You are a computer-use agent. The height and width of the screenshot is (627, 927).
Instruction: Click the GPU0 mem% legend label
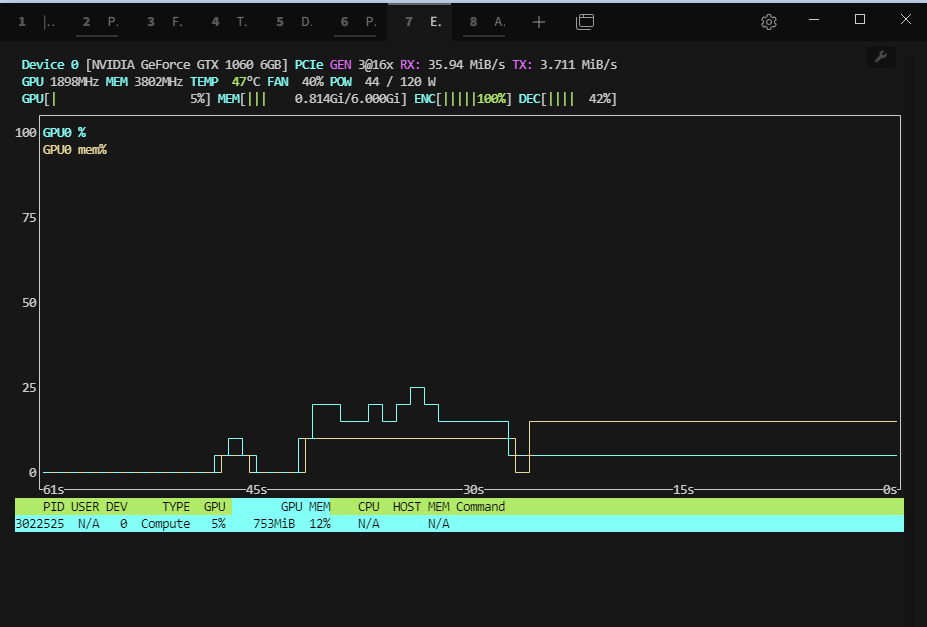point(74,150)
